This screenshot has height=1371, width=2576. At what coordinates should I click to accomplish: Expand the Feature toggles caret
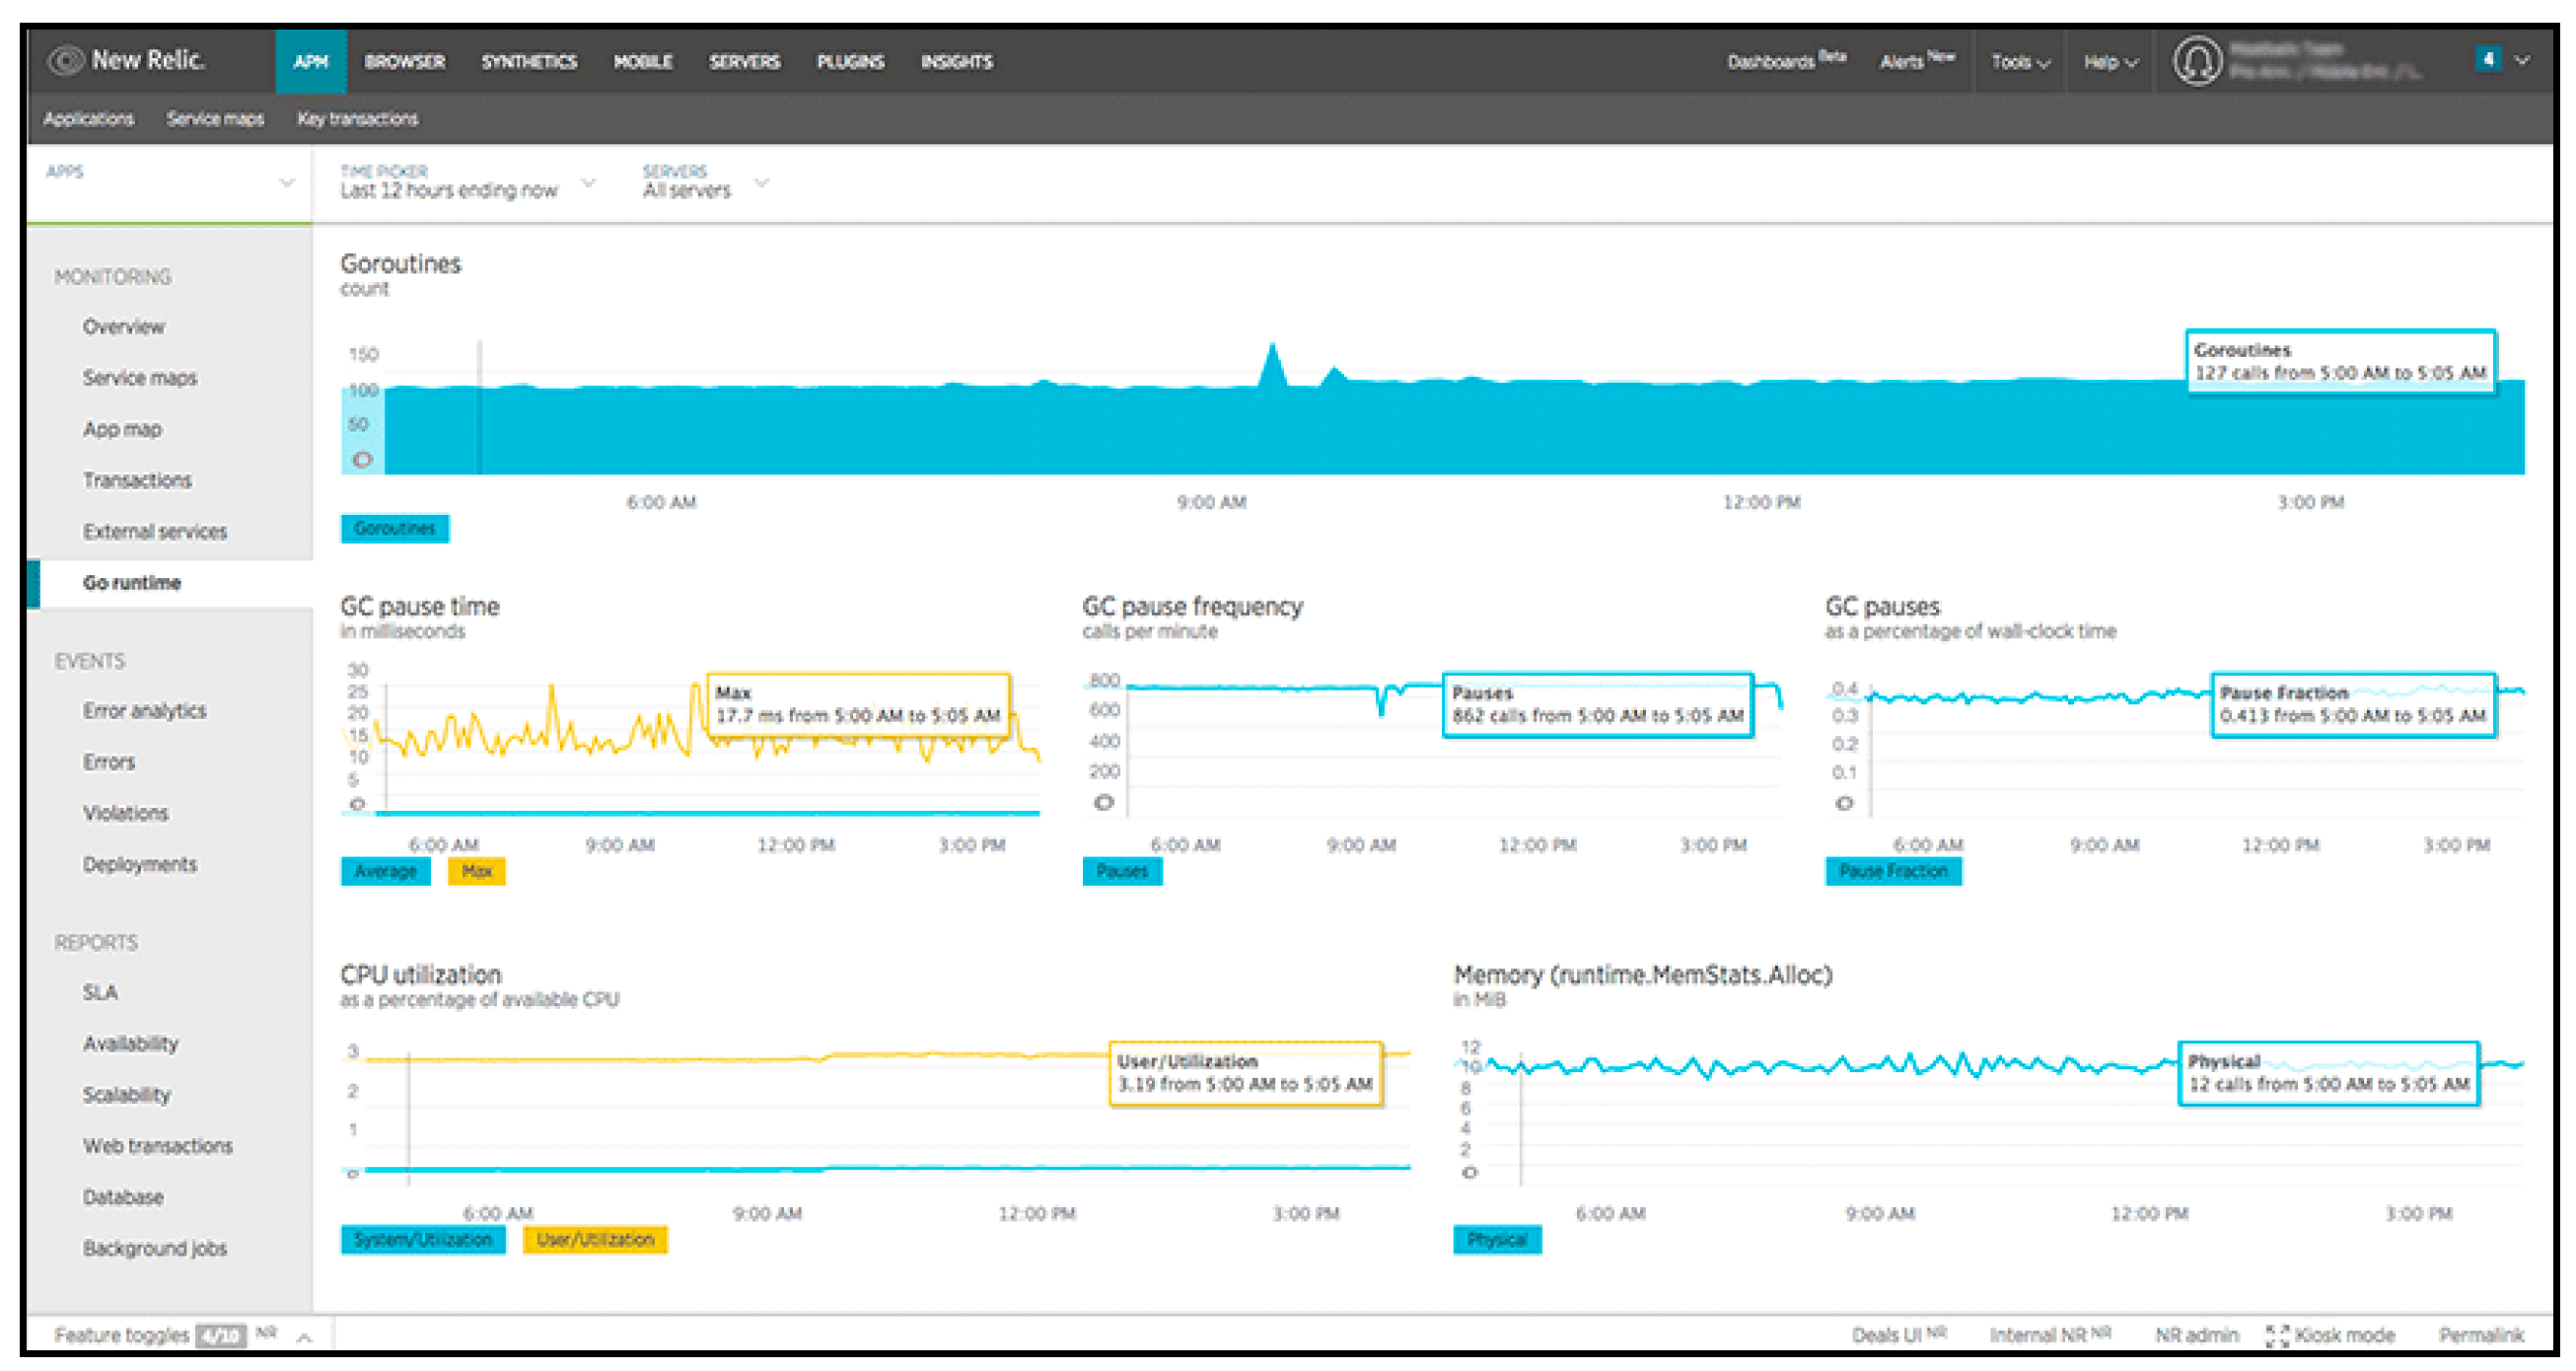tap(304, 1337)
